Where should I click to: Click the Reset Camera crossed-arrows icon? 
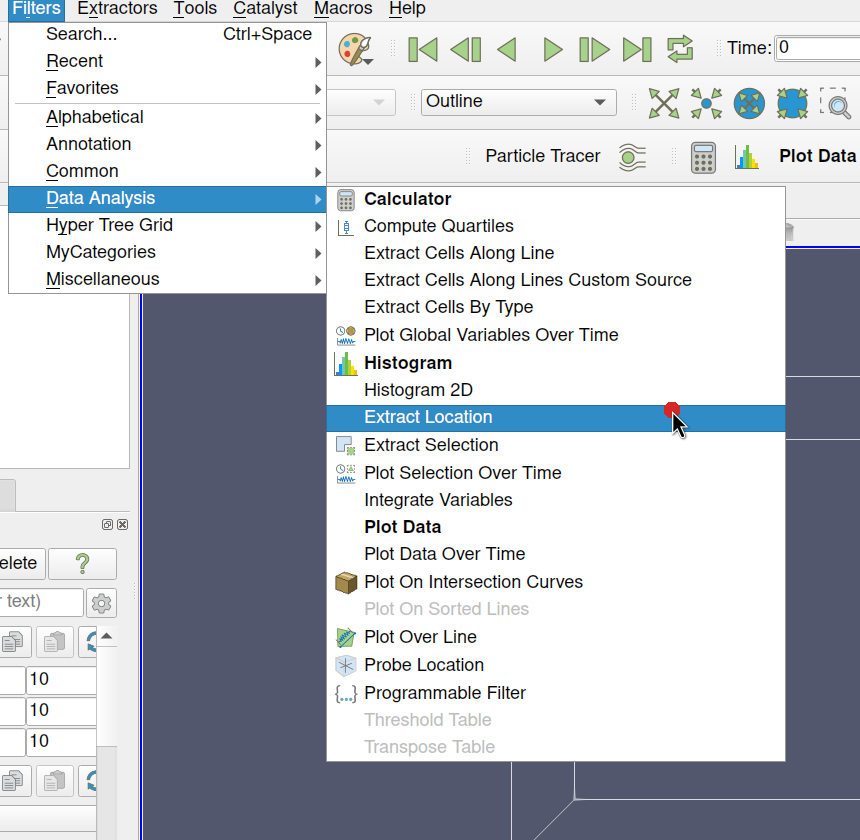[x=664, y=102]
